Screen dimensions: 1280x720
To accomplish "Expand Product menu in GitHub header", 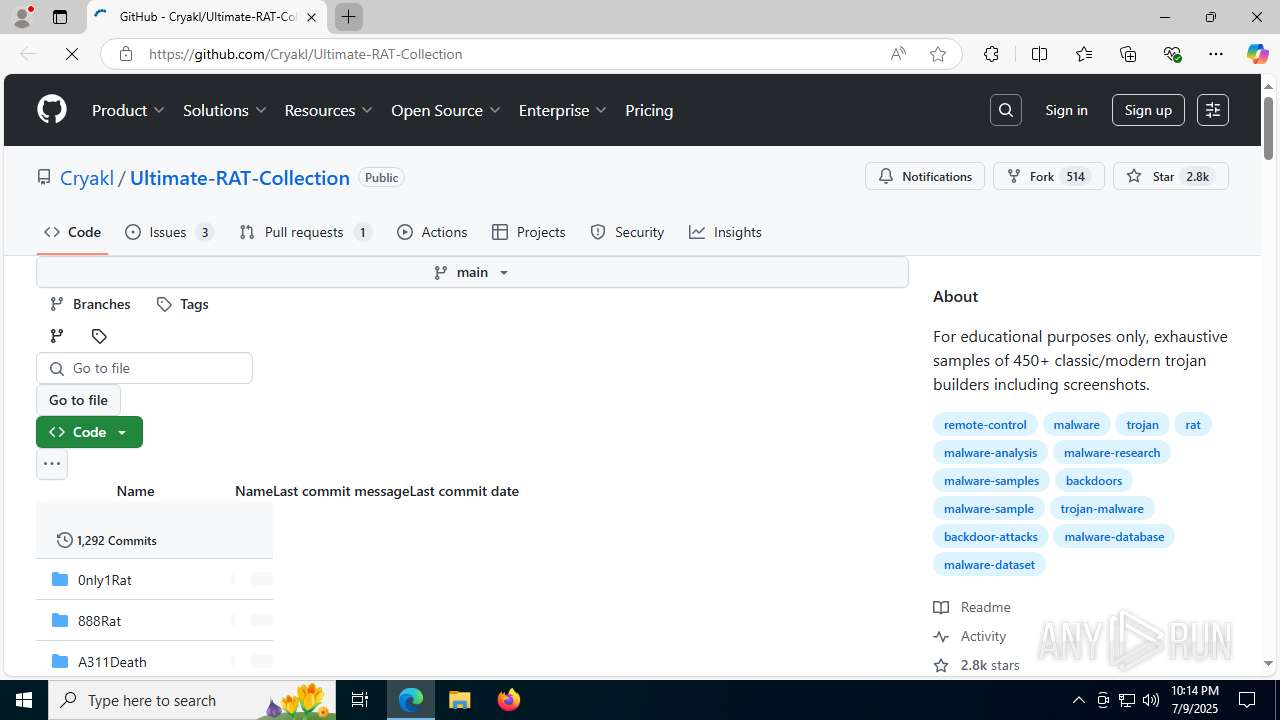I will pyautogui.click(x=128, y=110).
